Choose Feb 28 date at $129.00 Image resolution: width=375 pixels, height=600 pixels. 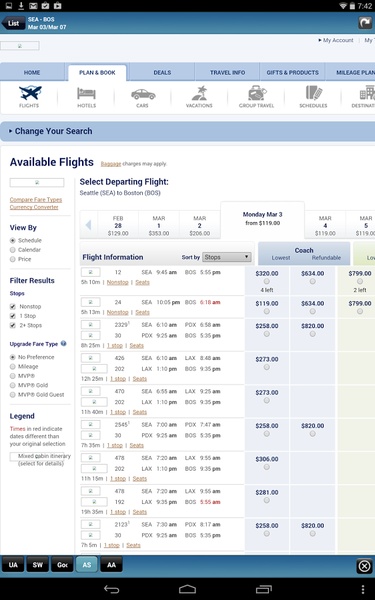pos(118,225)
